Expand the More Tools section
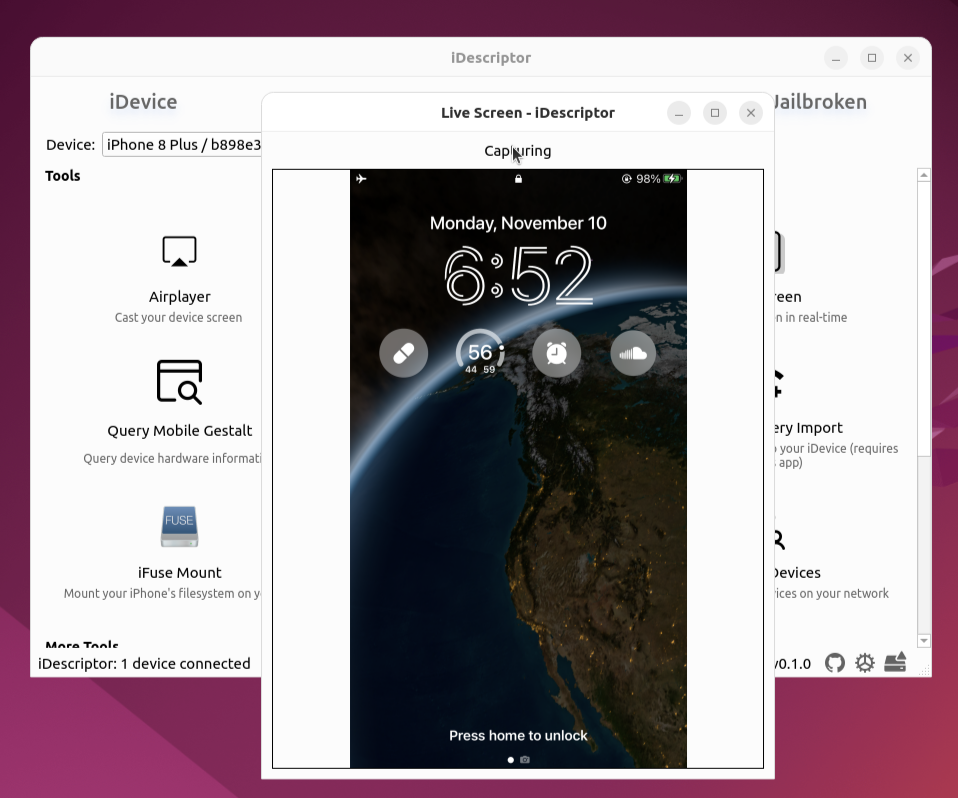Screen dimensions: 958x798 (83, 645)
